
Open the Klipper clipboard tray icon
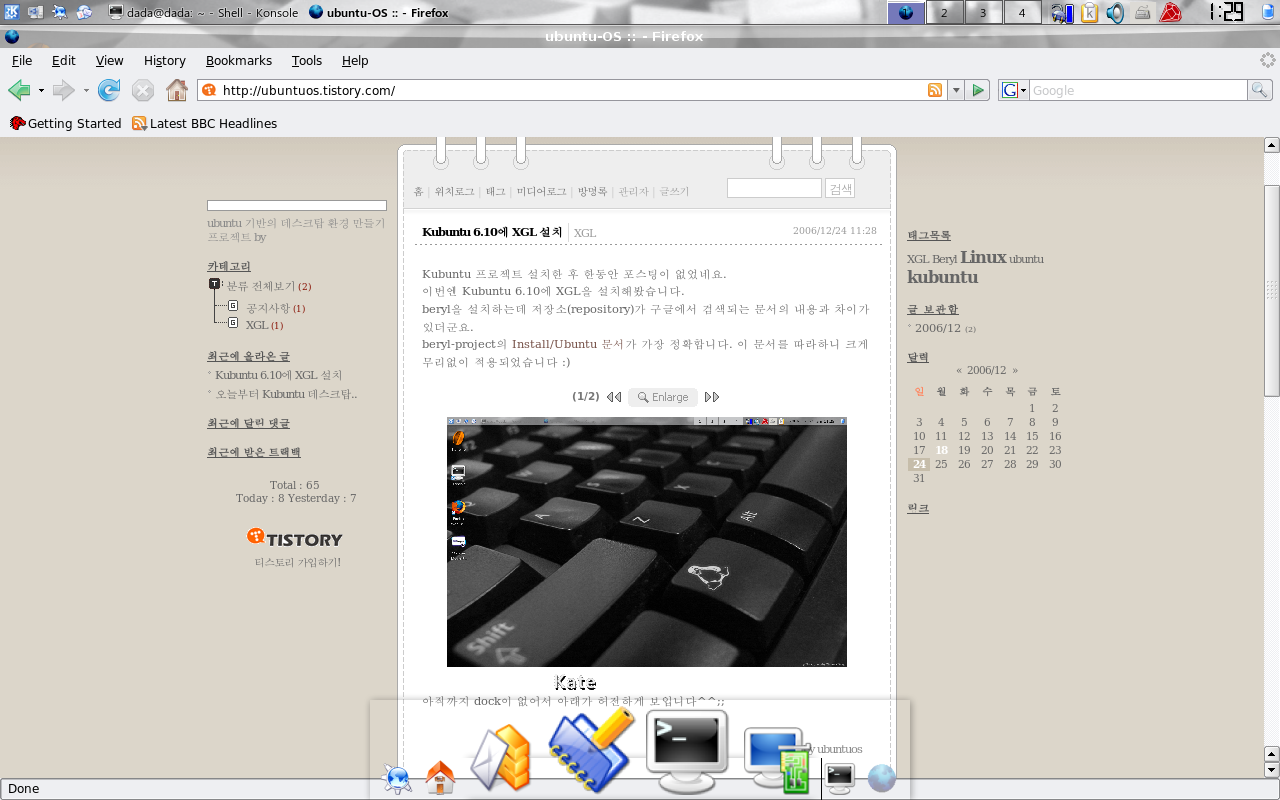pos(1089,12)
